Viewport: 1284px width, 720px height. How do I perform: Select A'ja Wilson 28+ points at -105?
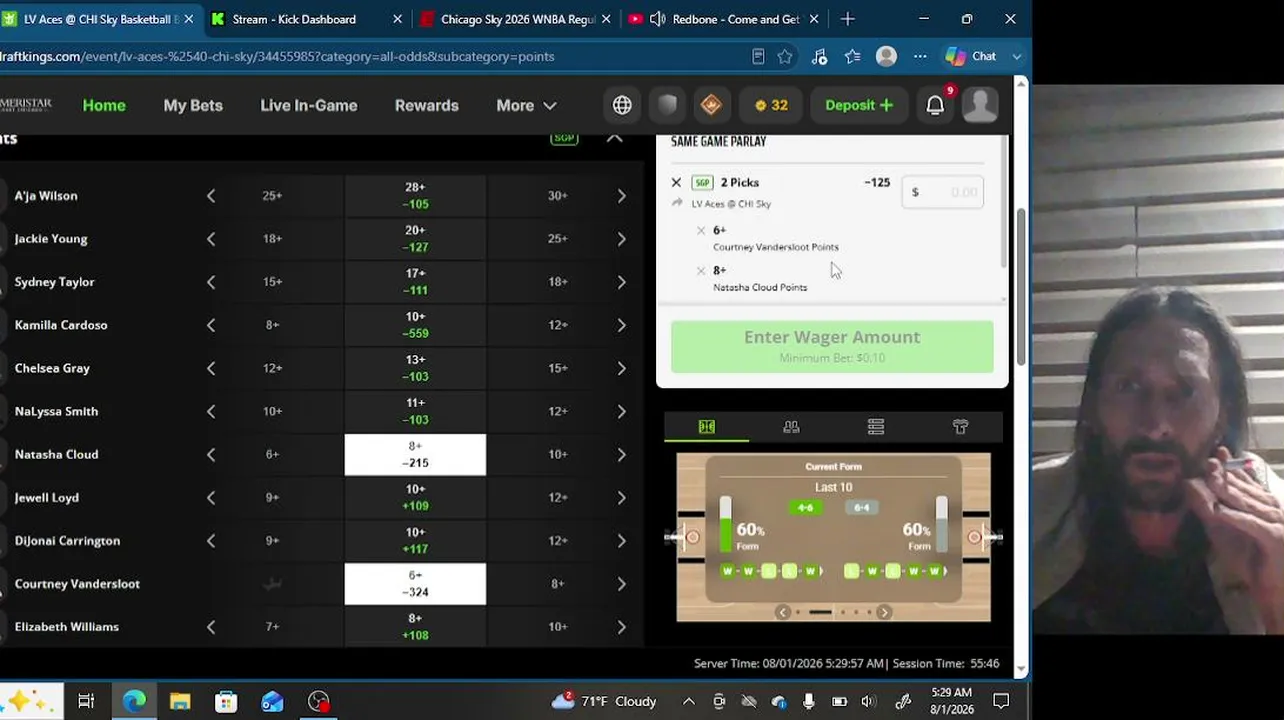point(416,196)
